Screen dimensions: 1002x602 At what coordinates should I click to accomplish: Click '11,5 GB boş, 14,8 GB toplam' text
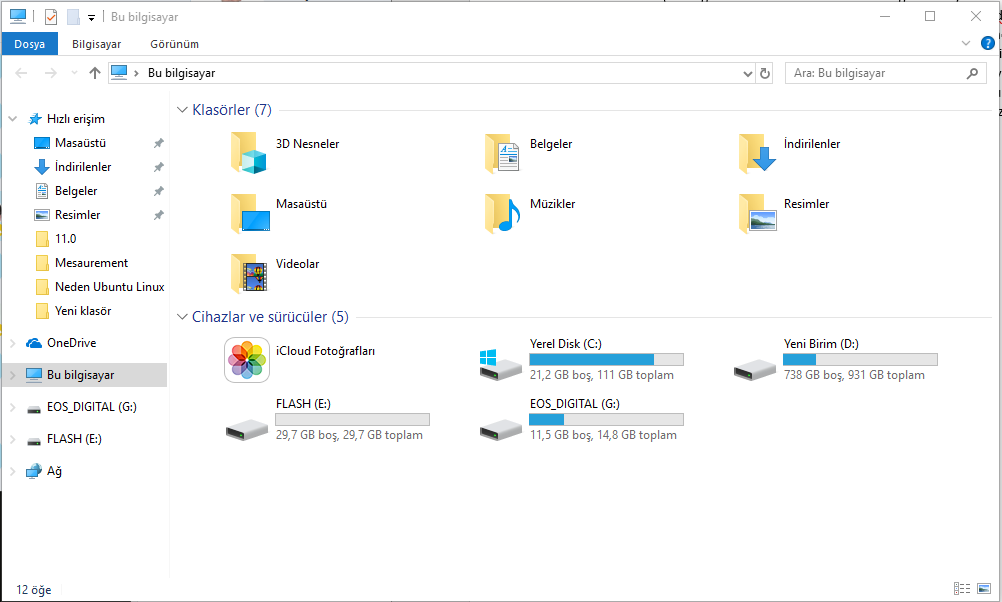coord(603,435)
